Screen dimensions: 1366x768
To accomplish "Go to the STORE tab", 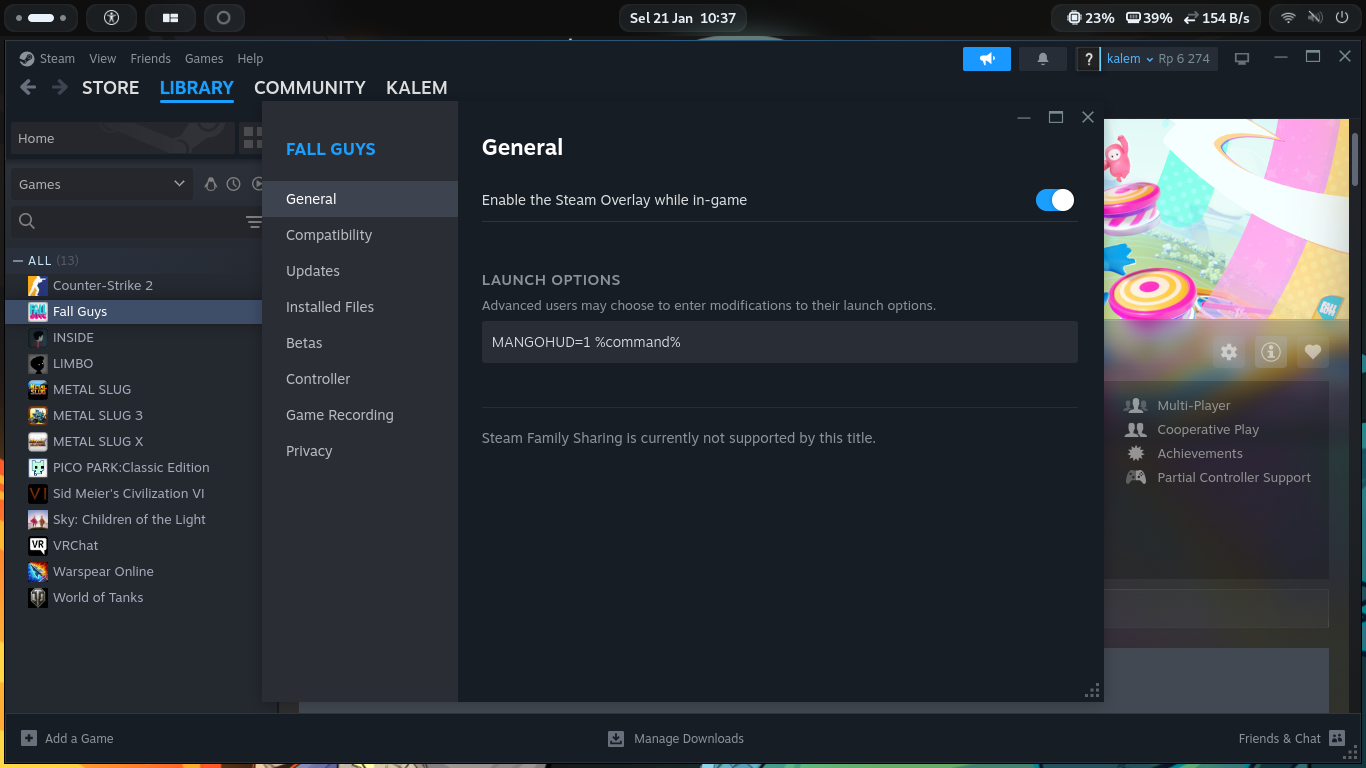I will [110, 88].
